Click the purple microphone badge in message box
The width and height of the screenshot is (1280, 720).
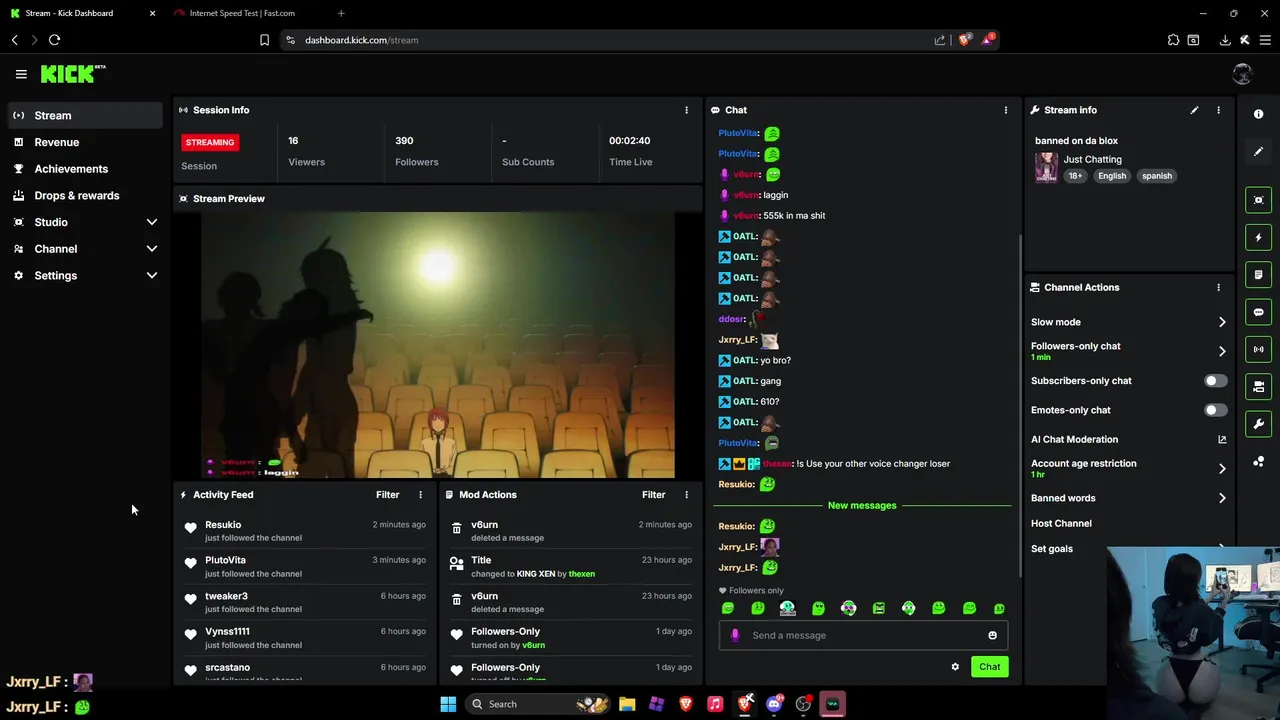tap(736, 635)
